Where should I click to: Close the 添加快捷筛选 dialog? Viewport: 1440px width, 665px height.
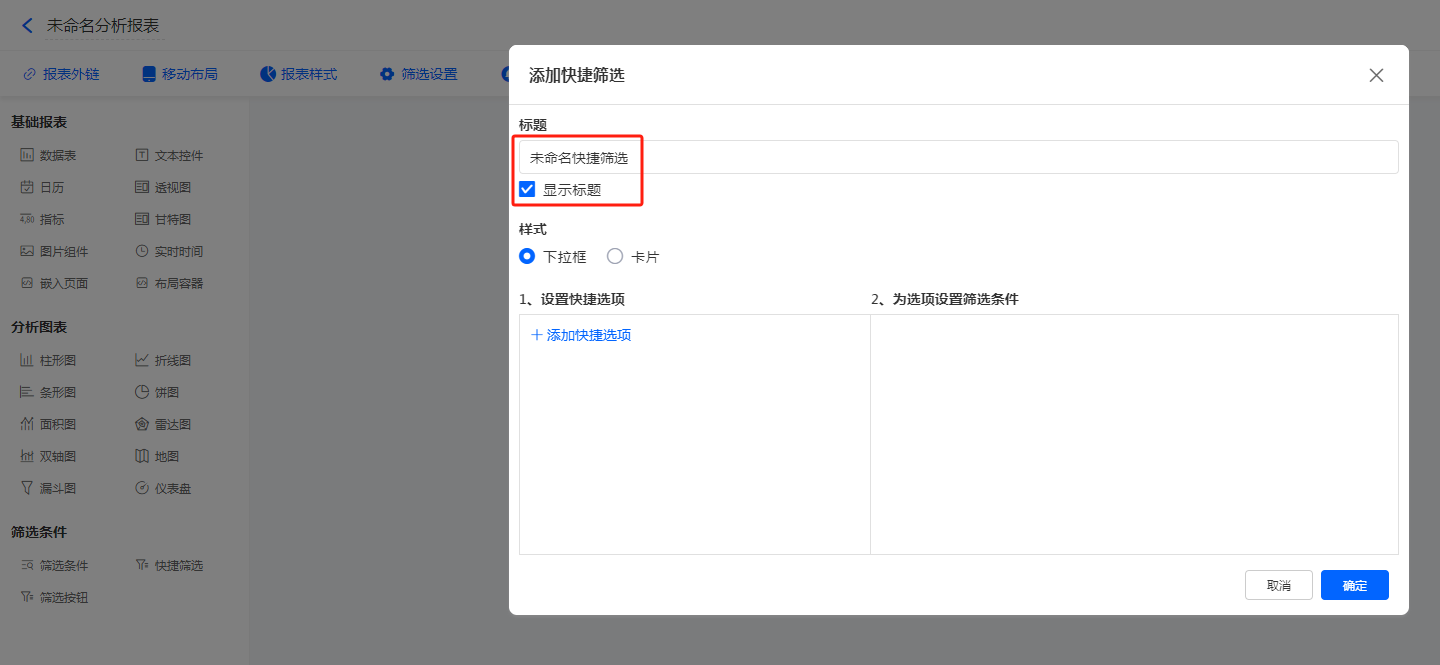pyautogui.click(x=1376, y=75)
